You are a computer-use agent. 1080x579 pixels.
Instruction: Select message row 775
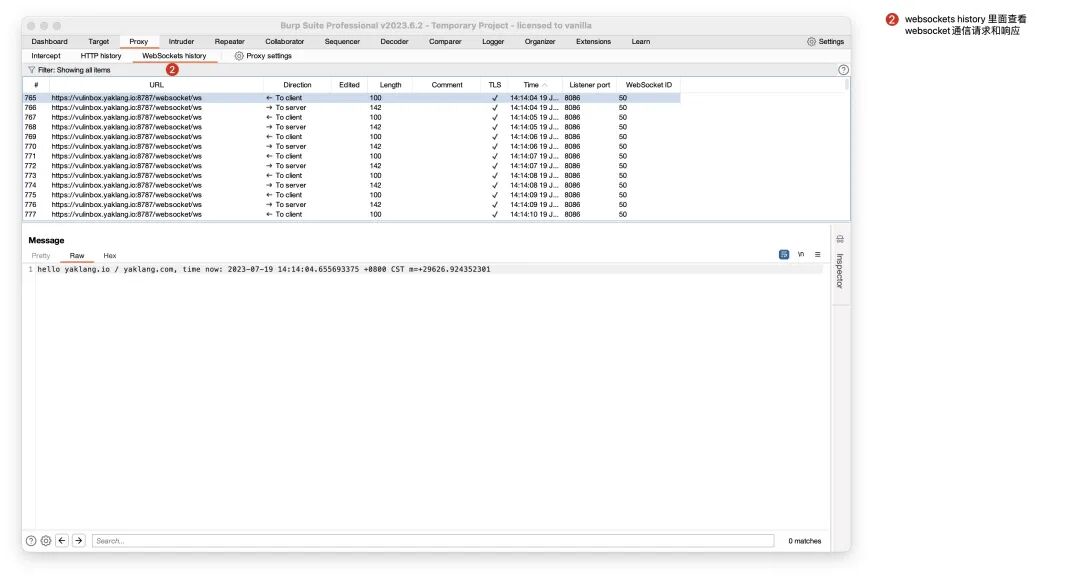click(x=351, y=195)
